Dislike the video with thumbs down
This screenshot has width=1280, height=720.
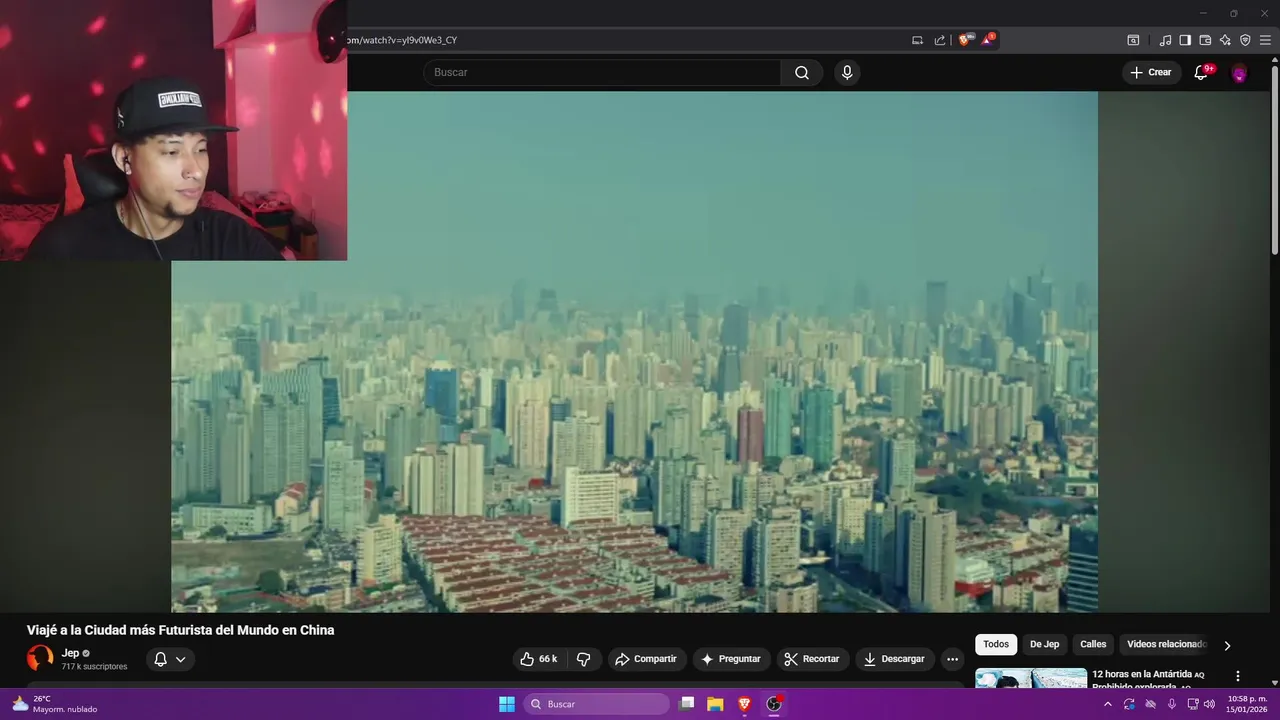coord(584,659)
